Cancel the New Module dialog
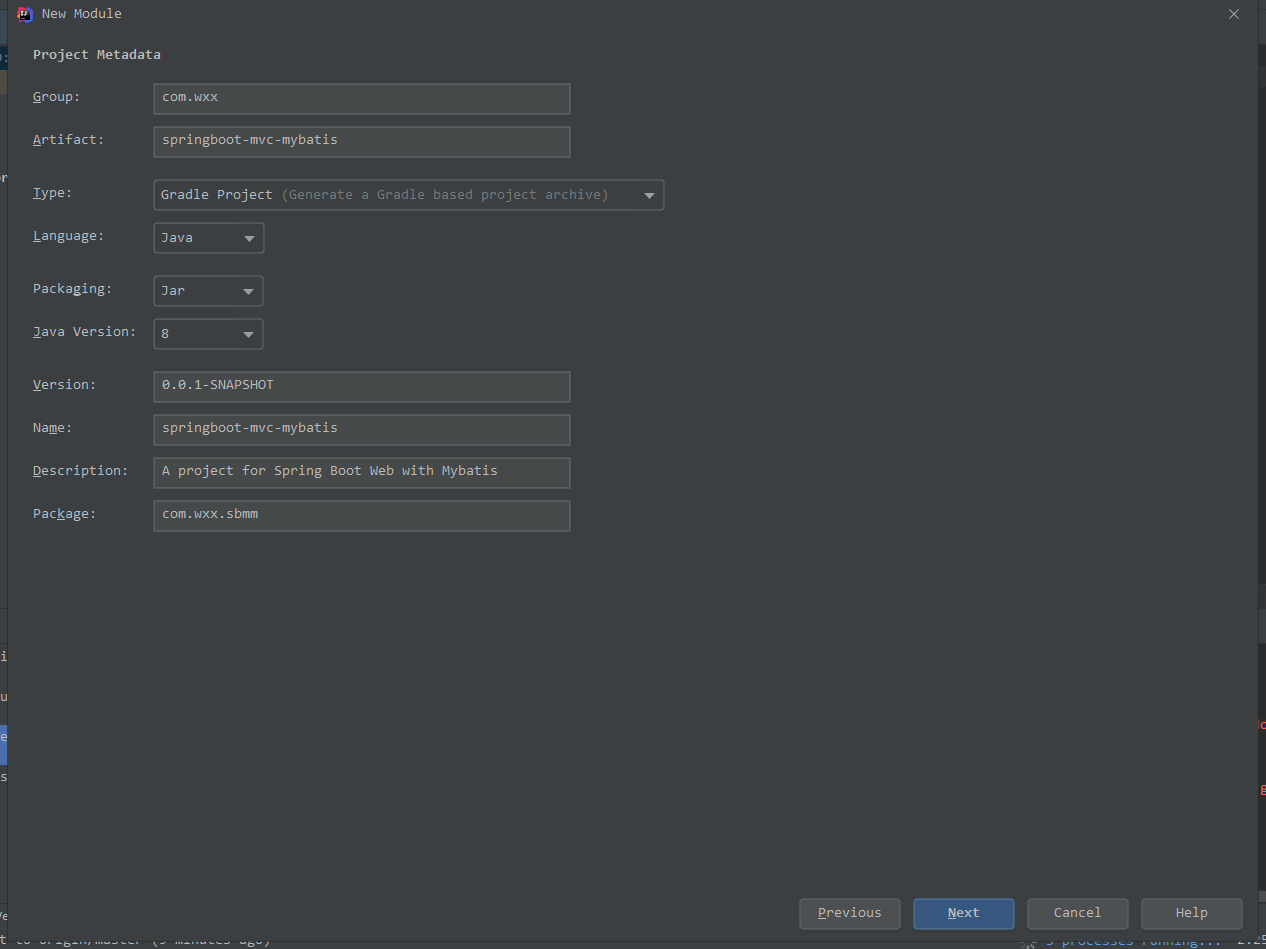 [x=1077, y=913]
